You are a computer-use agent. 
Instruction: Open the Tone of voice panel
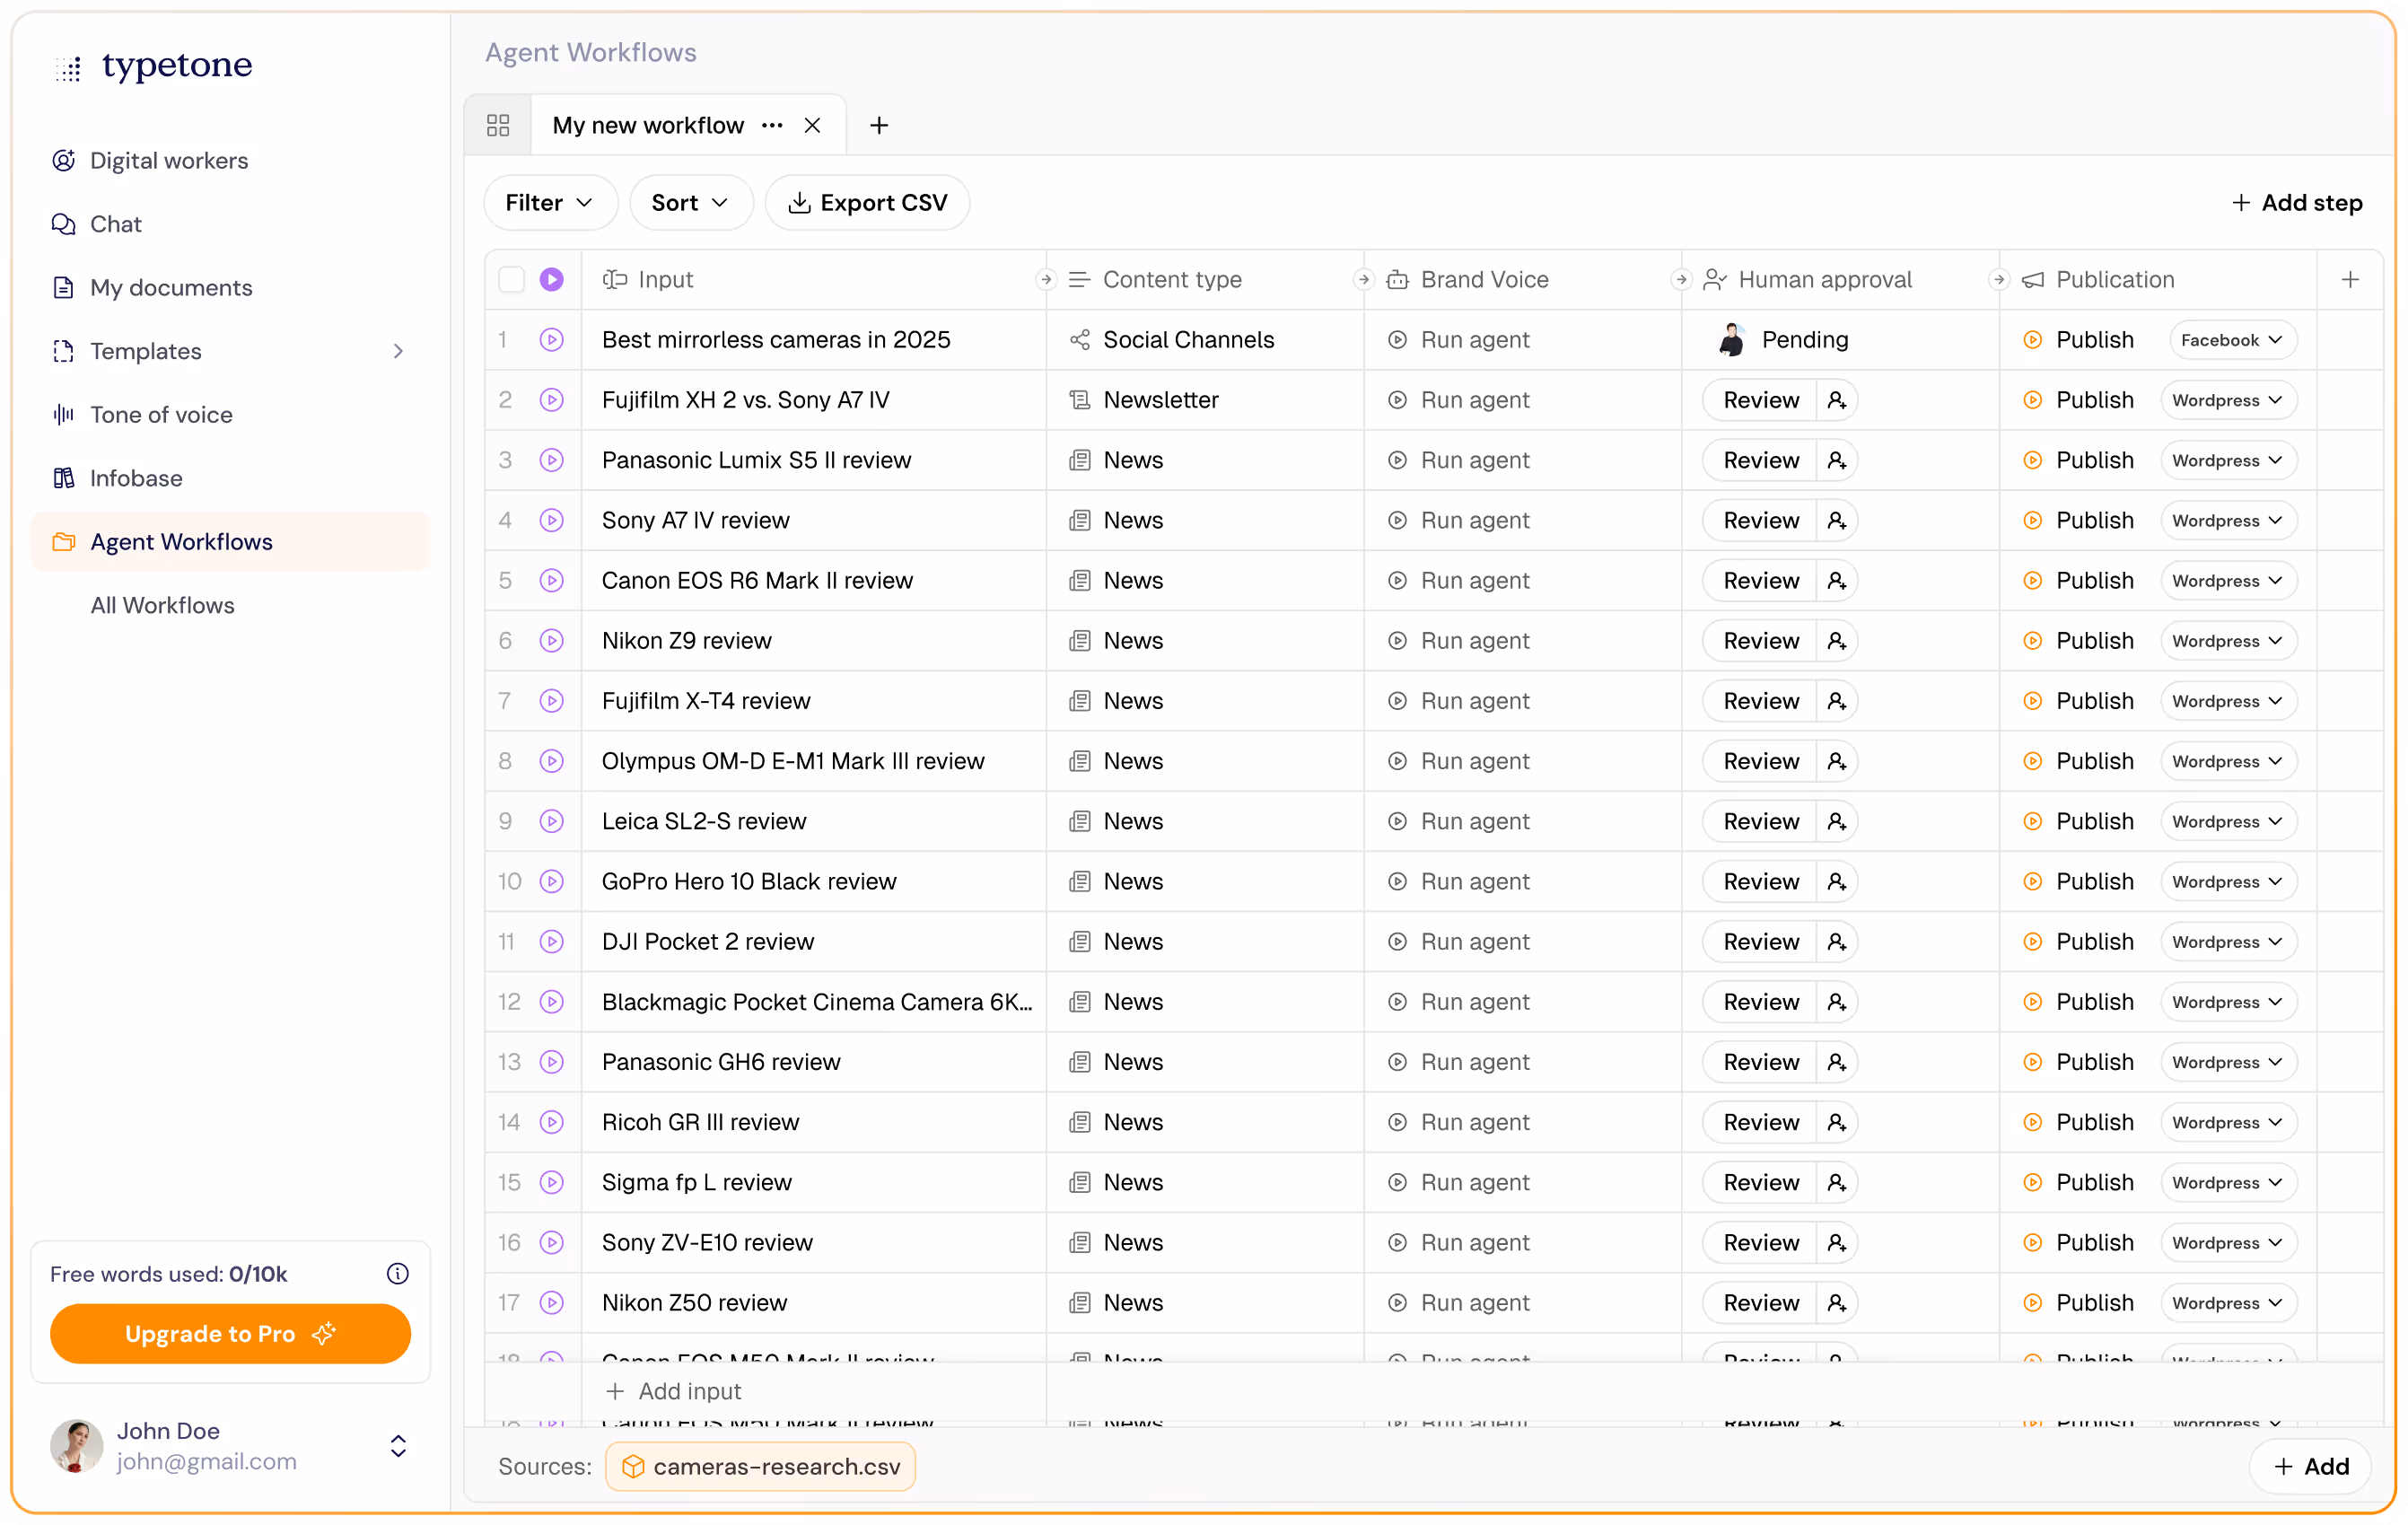click(x=161, y=414)
